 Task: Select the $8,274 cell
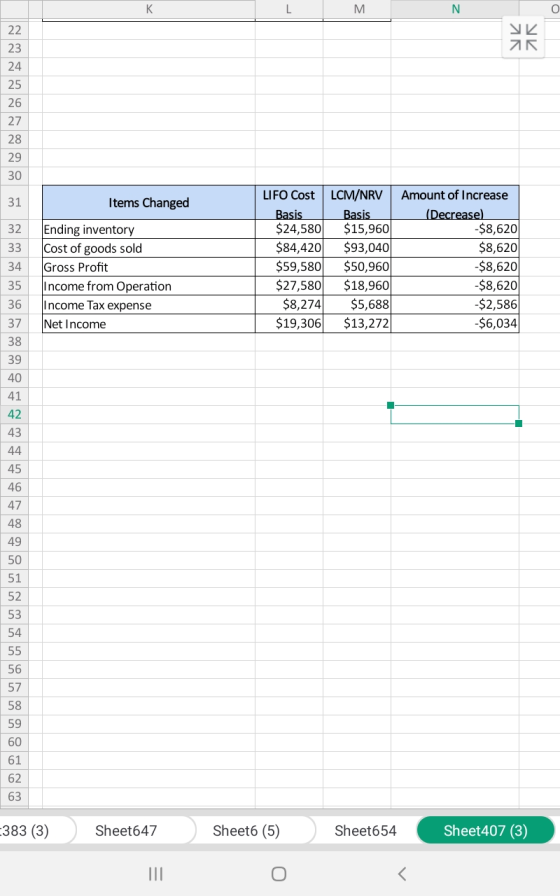(x=289, y=305)
